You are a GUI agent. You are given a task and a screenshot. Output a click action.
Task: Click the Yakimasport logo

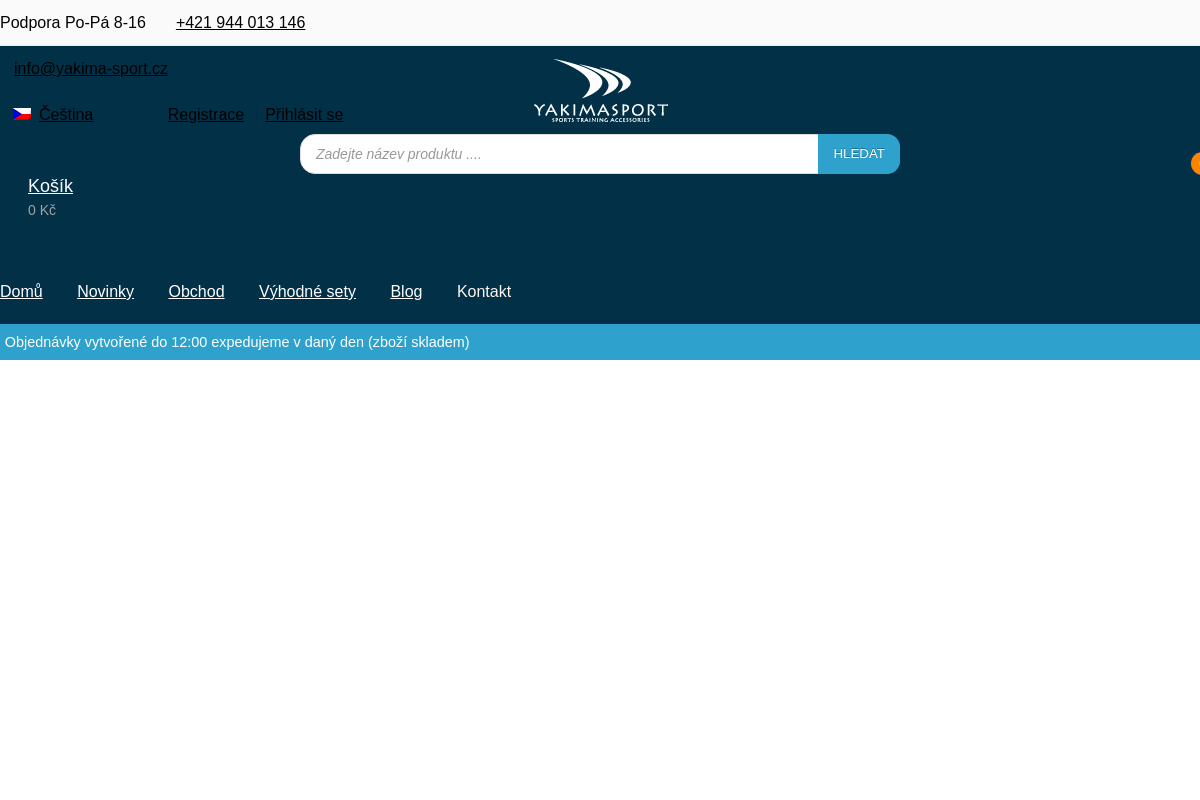coord(600,91)
